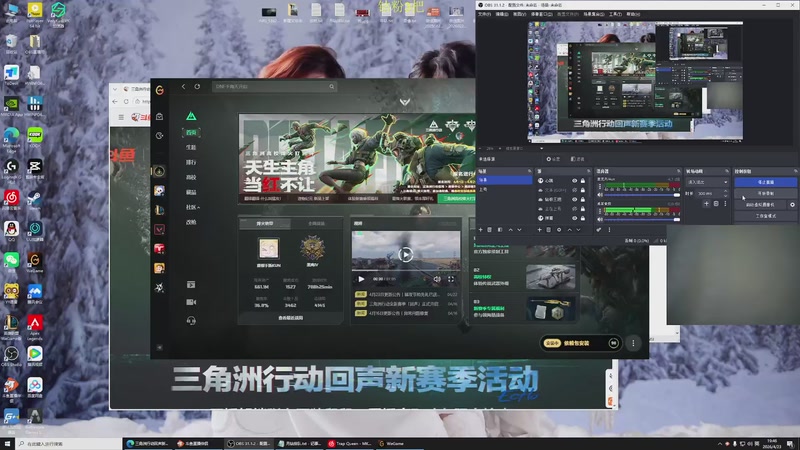Open the Windows Start menu

pyautogui.click(x=7, y=443)
